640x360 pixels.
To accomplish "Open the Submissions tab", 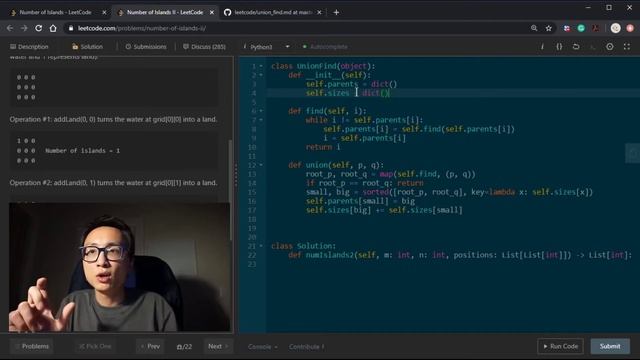I will click(x=146, y=47).
